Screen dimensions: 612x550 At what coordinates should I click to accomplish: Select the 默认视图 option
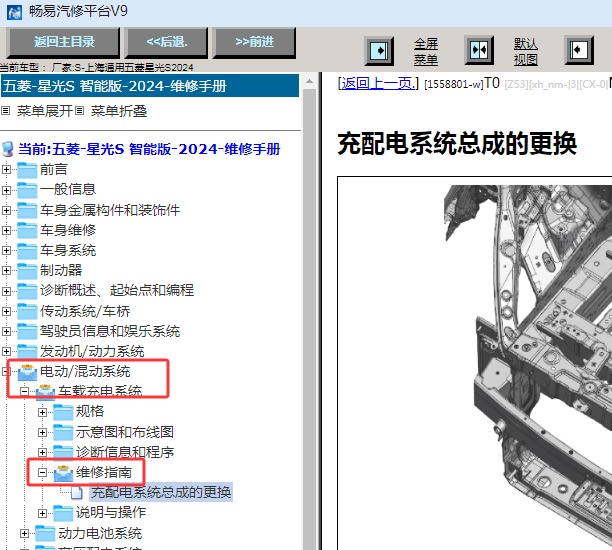(526, 52)
